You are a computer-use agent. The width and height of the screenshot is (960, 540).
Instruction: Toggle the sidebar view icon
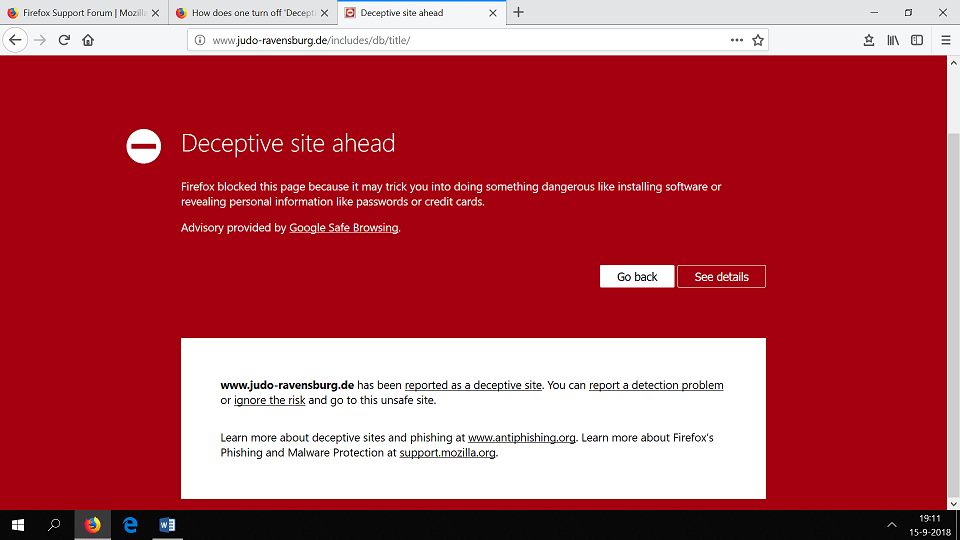click(917, 40)
